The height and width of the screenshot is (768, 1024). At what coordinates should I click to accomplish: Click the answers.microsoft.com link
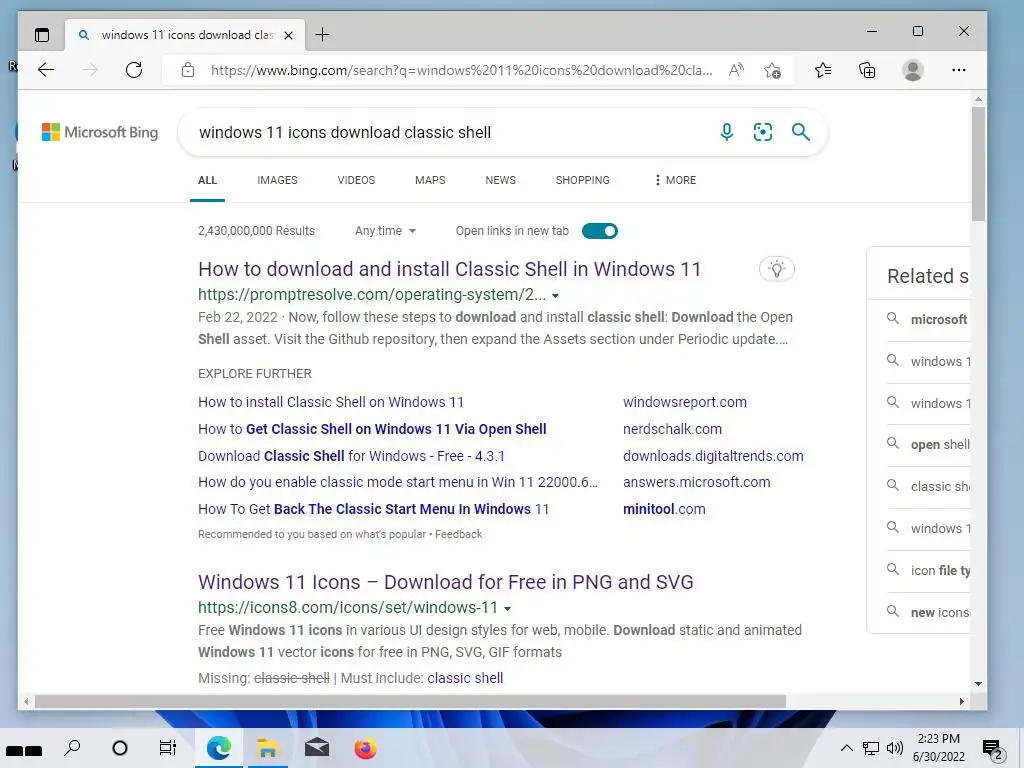click(696, 482)
